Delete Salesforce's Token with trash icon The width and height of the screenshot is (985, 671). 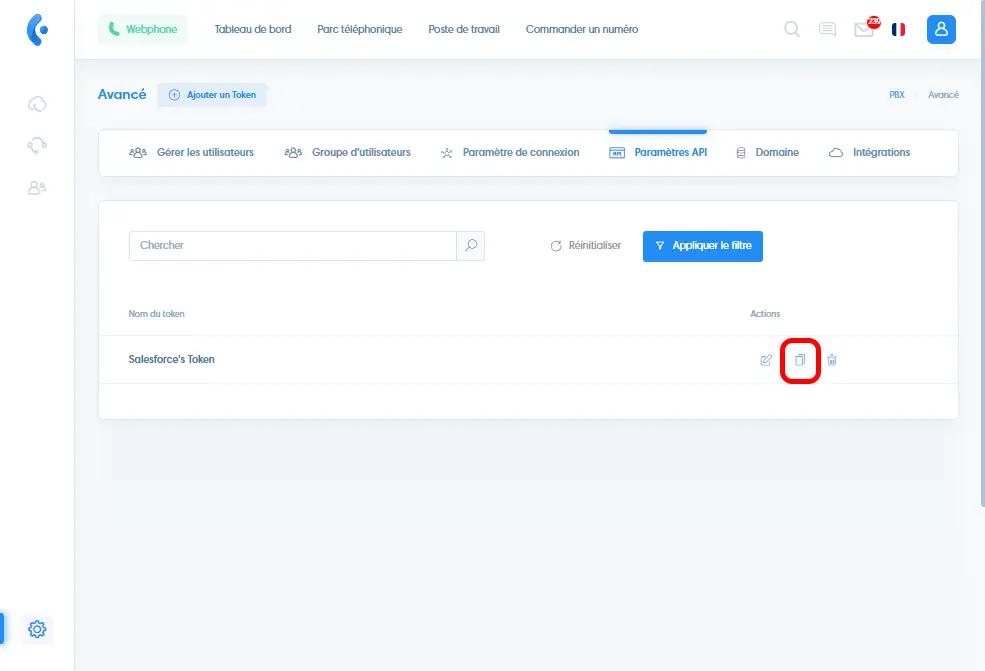832,360
